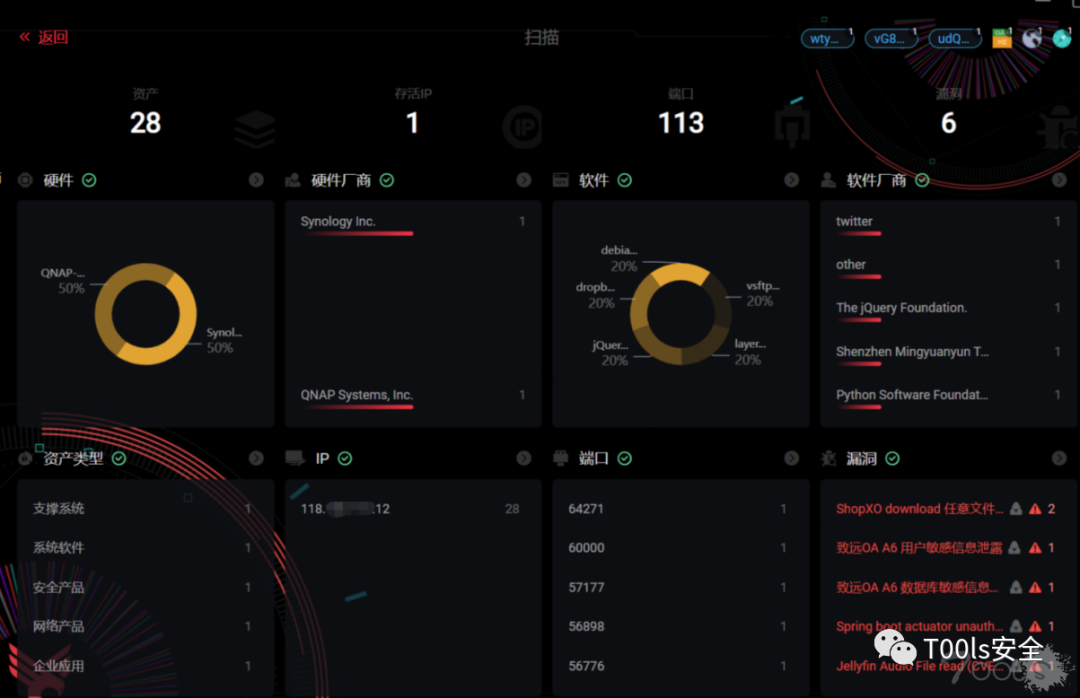Open Spring boot actuator unauth... vulnerability

click(x=919, y=627)
